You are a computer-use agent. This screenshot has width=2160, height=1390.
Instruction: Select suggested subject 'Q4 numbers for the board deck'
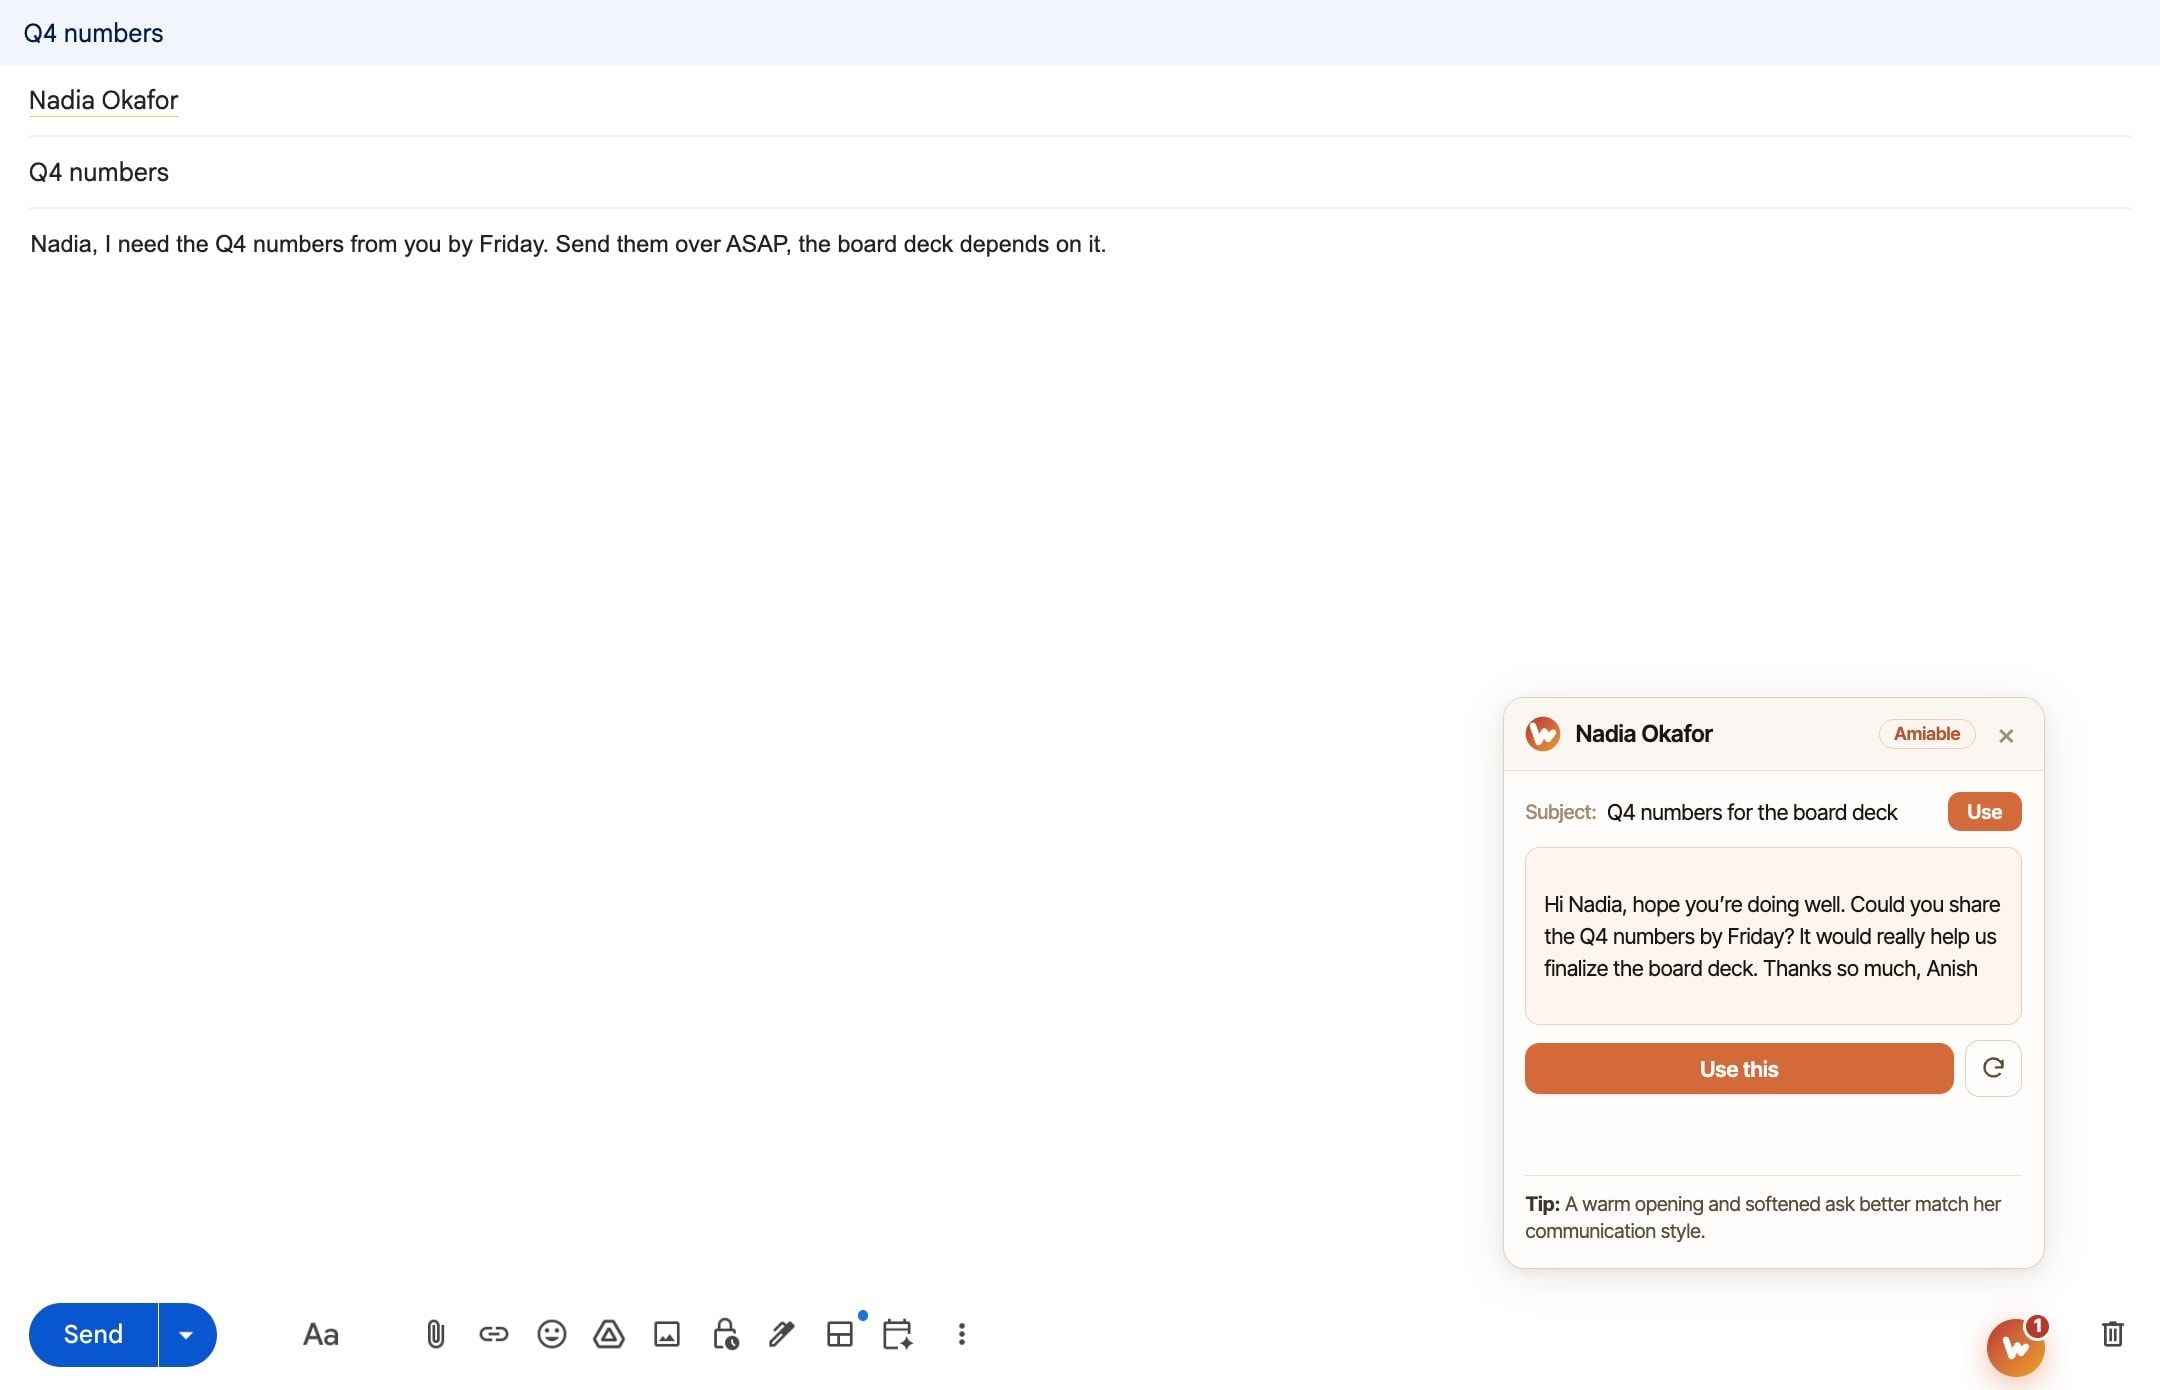[1752, 813]
